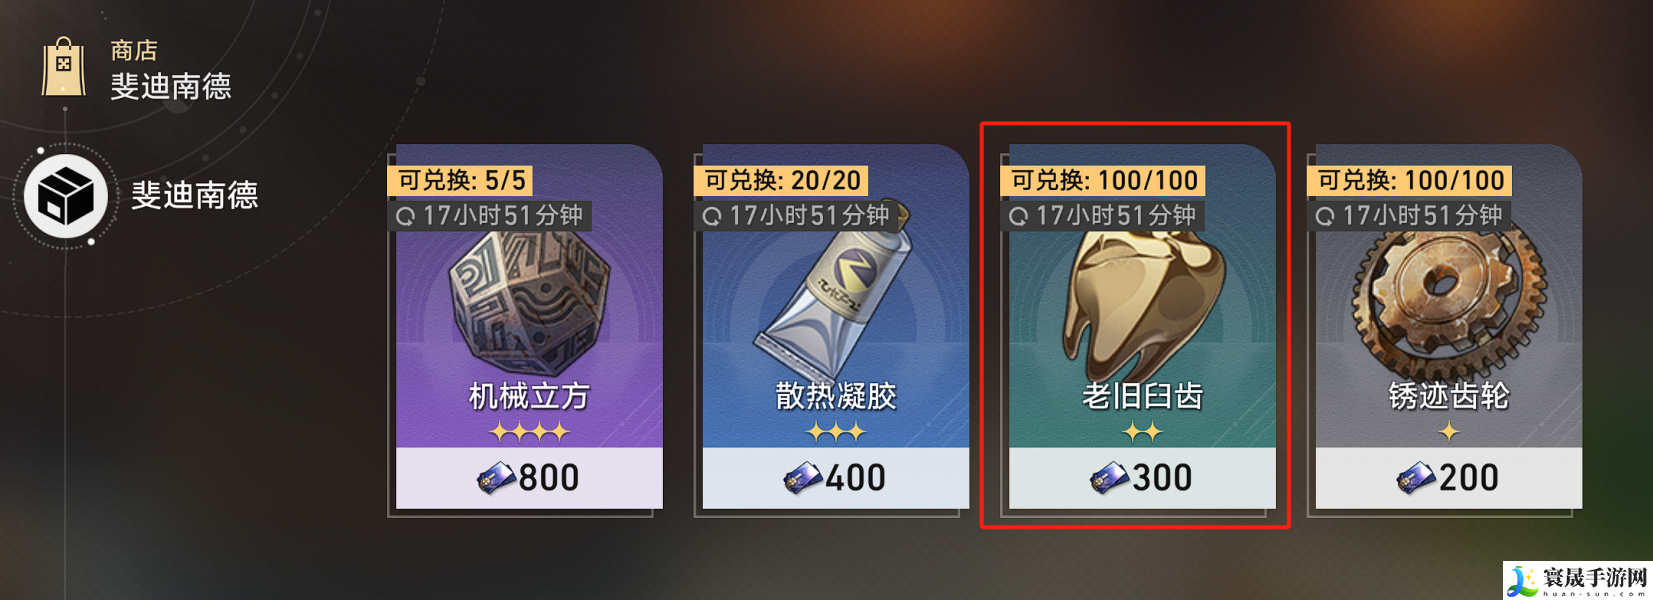The width and height of the screenshot is (1653, 600).
Task: Click the 可兑换 5/5 stock label
Action: coord(460,180)
